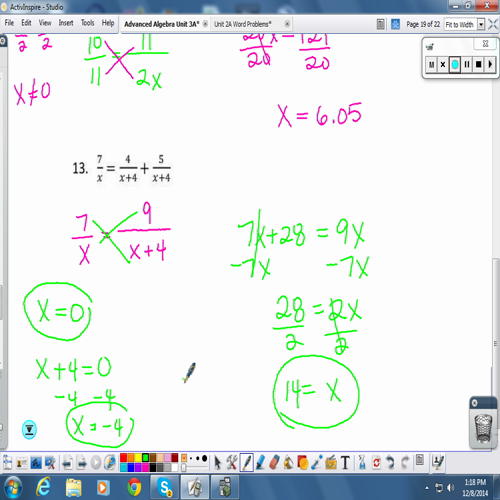
Task: Open the Edit menu
Action: [26, 23]
